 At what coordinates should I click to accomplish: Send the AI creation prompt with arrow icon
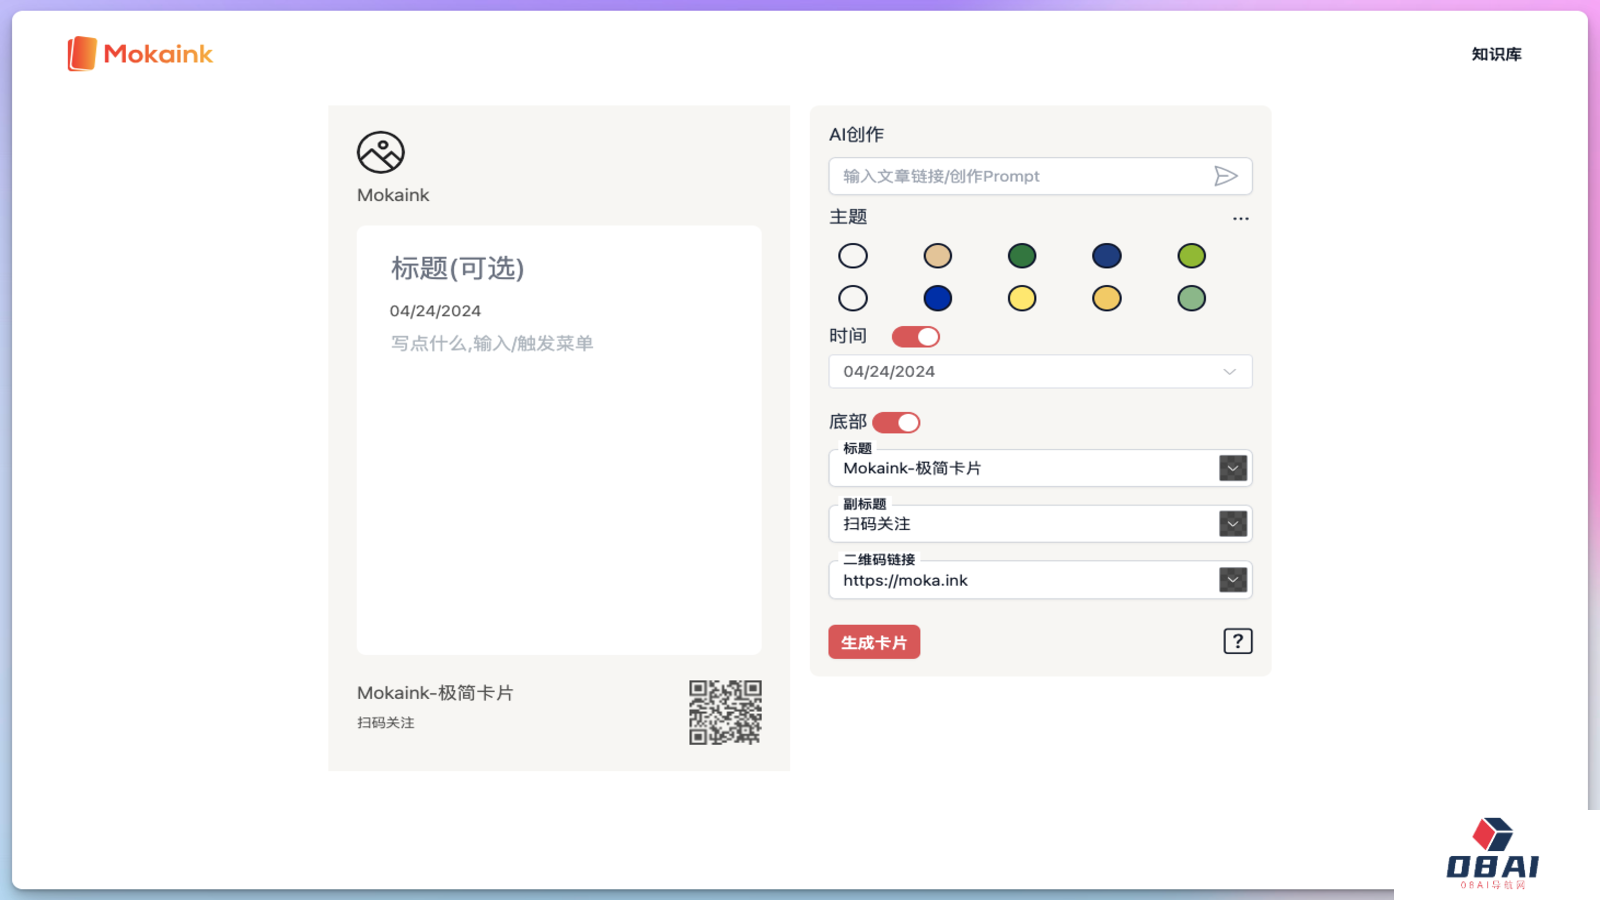pos(1225,176)
